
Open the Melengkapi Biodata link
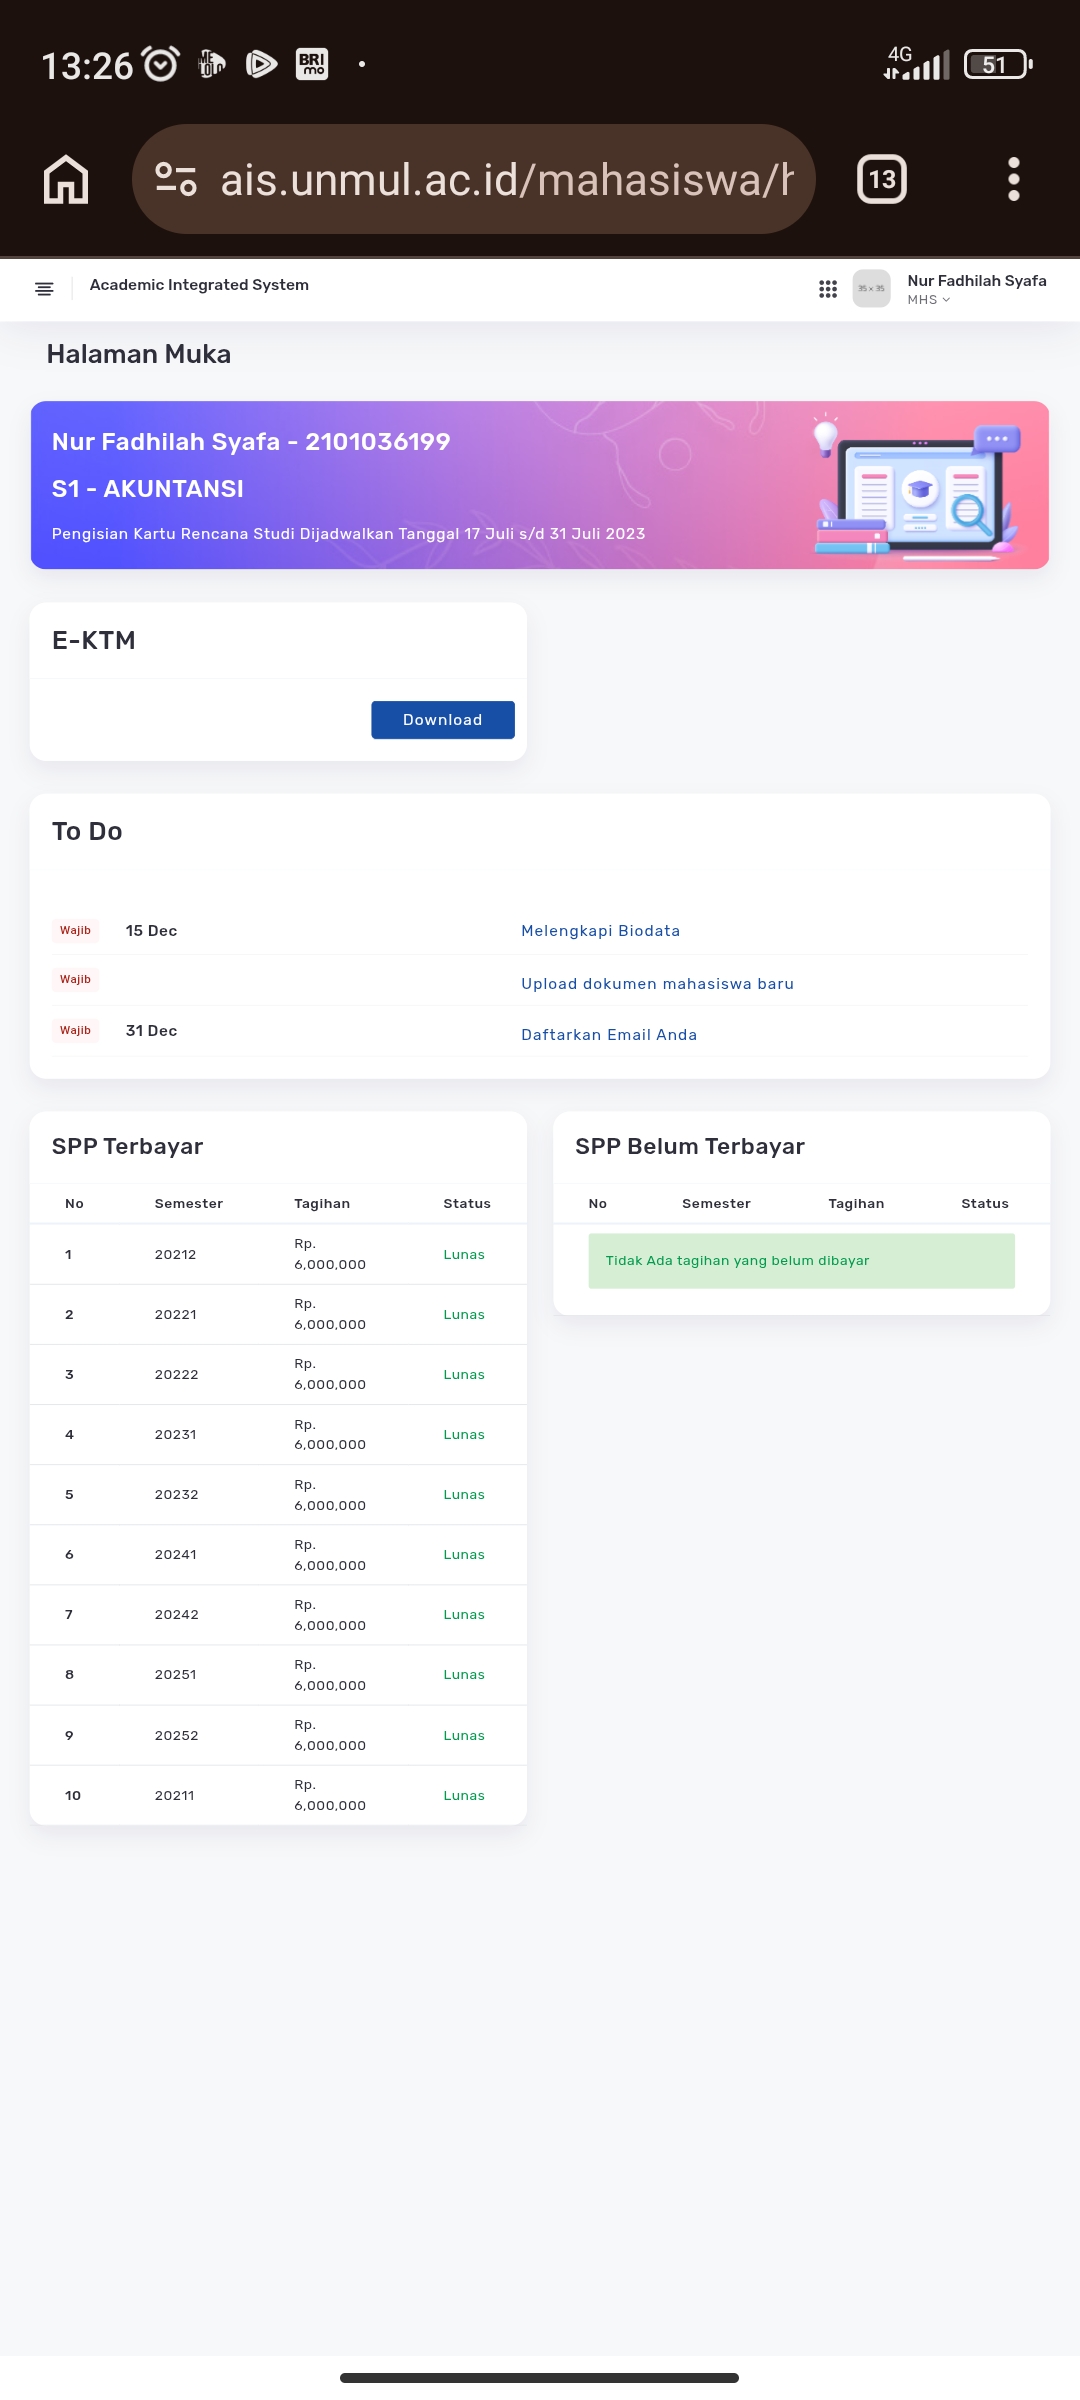(x=600, y=931)
